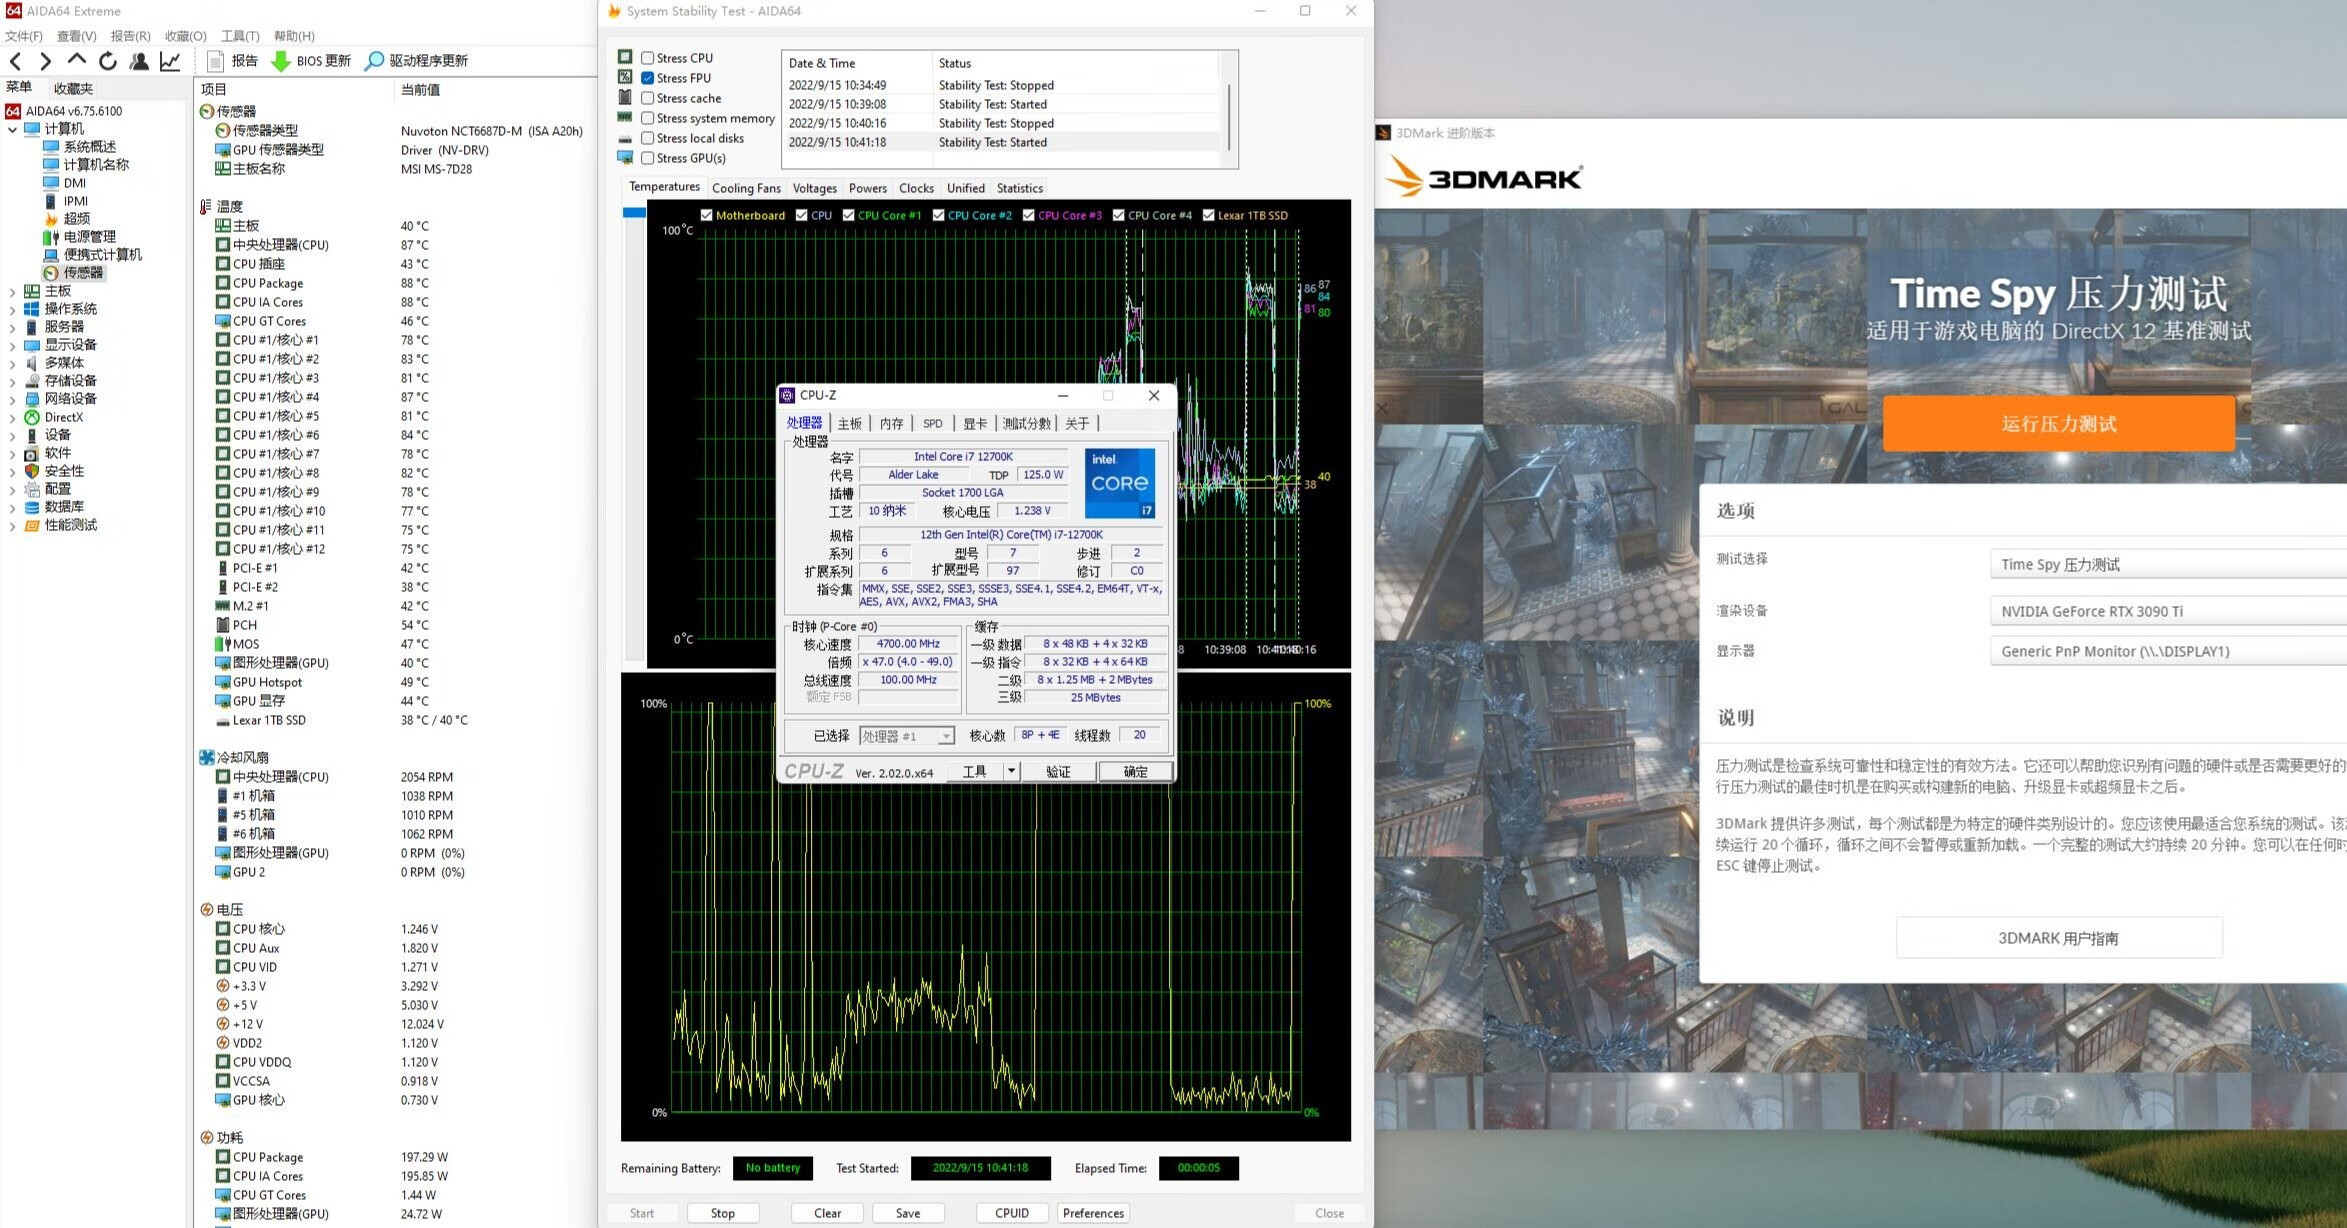2347x1228 pixels.
Task: Open the CPU-Z 工具 dropdown arrow
Action: click(x=1011, y=771)
